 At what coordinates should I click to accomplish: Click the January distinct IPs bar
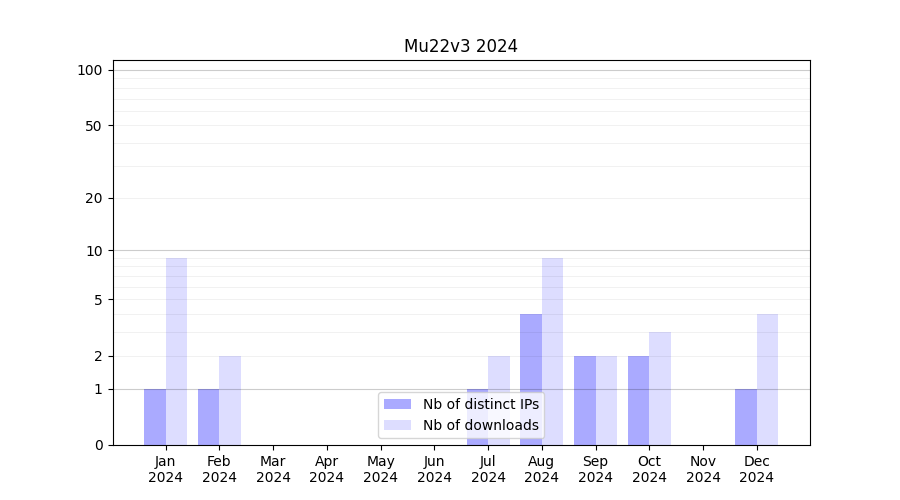pyautogui.click(x=155, y=417)
